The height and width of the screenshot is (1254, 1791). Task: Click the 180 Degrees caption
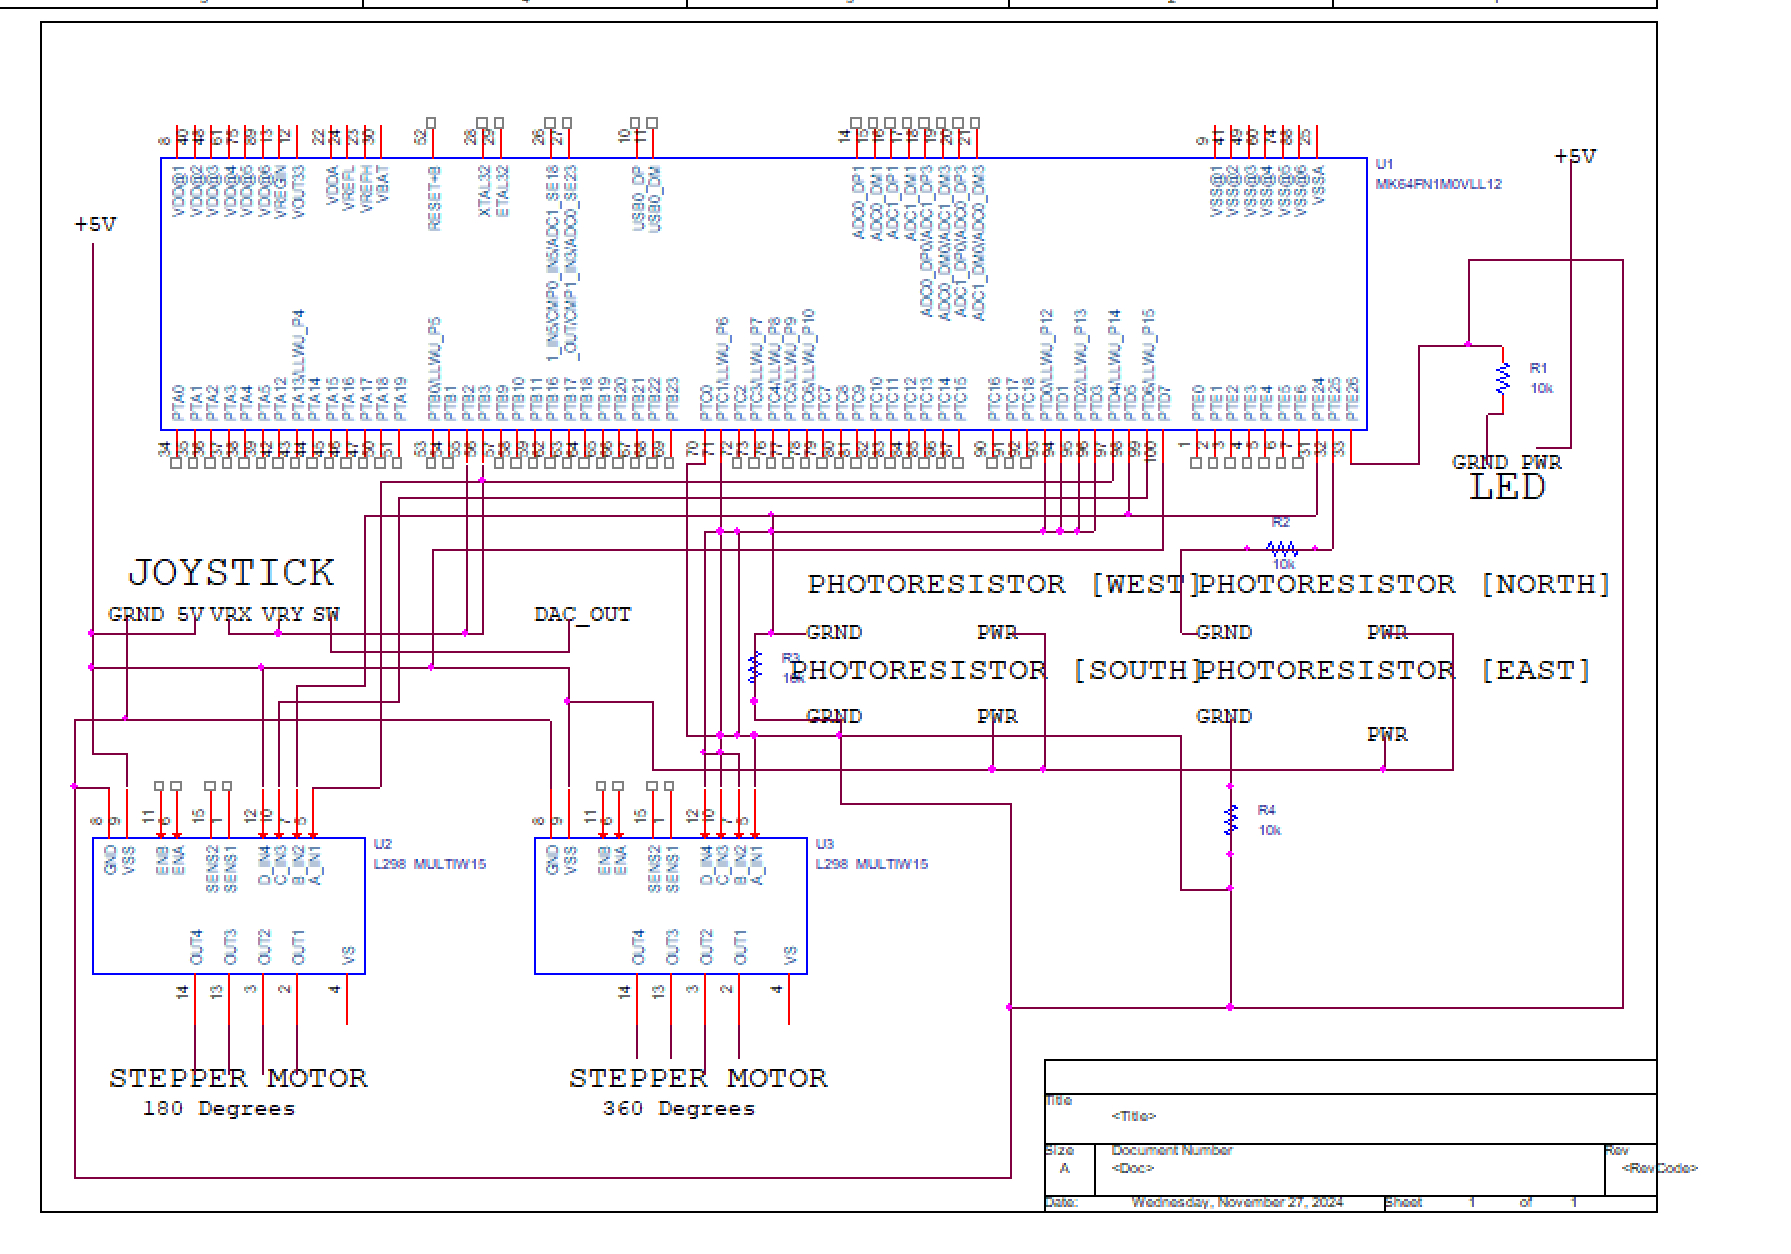(219, 1109)
